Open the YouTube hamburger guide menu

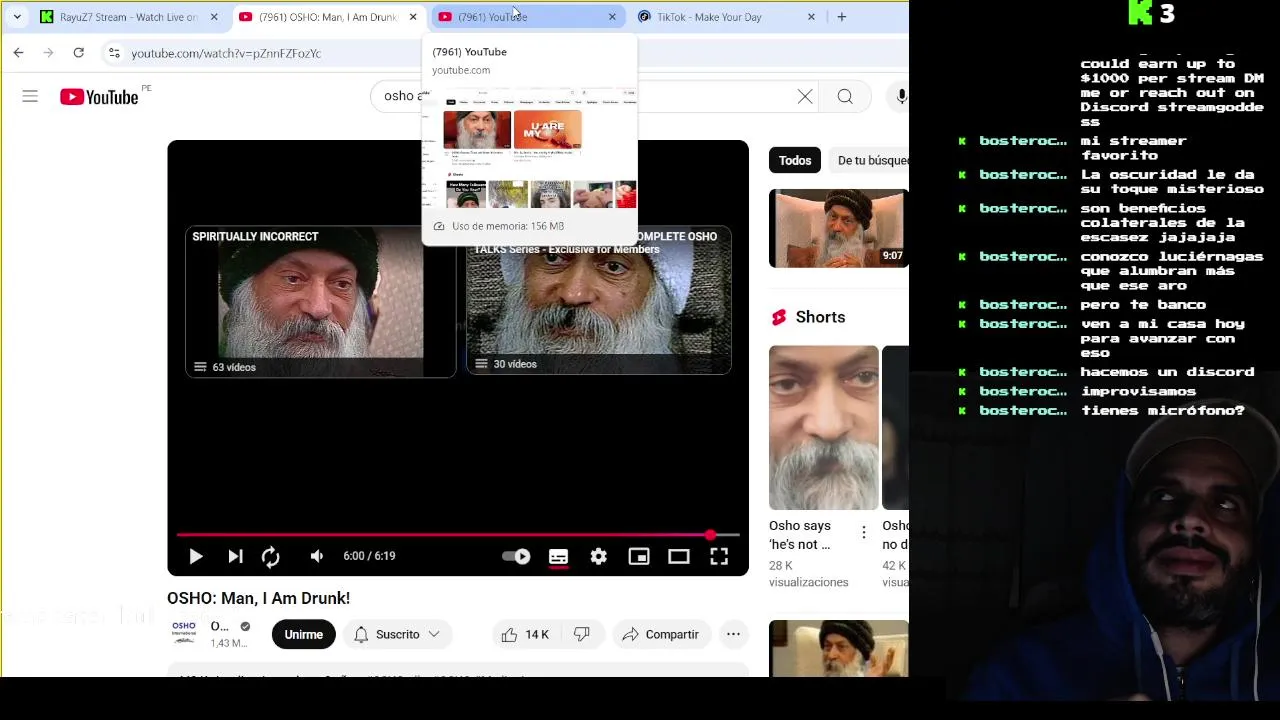pos(30,97)
